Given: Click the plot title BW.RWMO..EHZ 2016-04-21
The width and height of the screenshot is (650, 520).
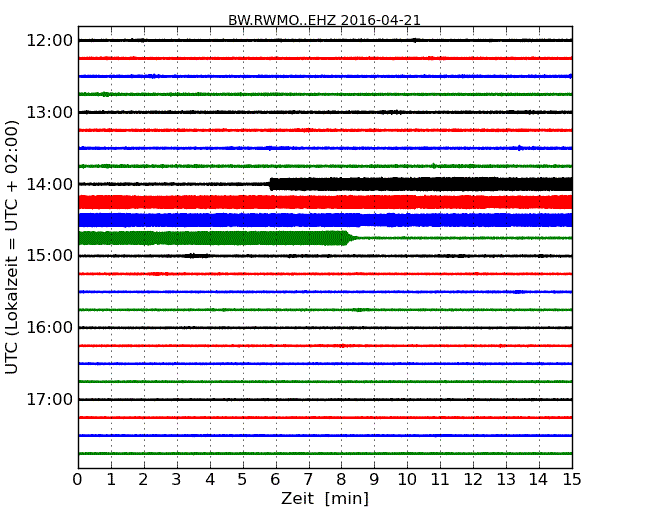Looking at the screenshot, I should [324, 20].
